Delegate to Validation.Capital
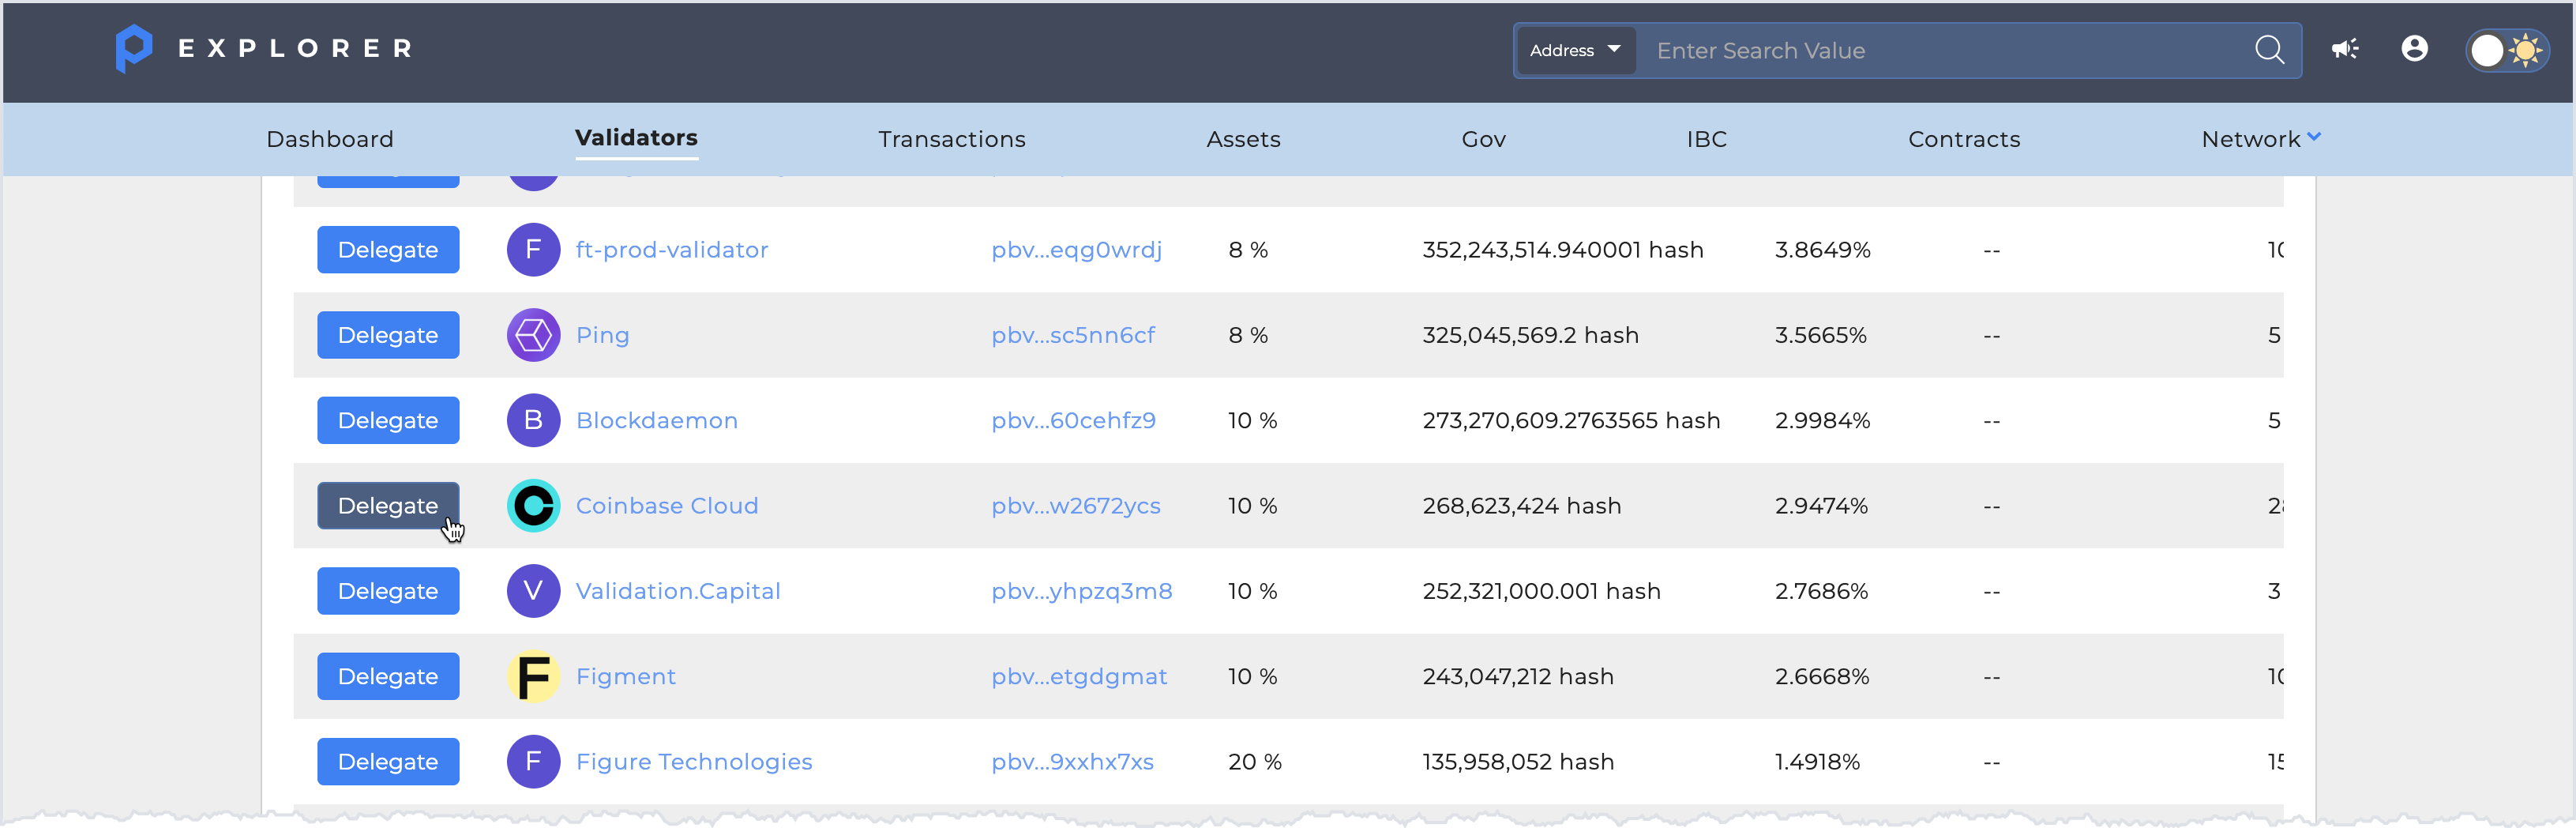The image size is (2576, 828). (x=388, y=591)
